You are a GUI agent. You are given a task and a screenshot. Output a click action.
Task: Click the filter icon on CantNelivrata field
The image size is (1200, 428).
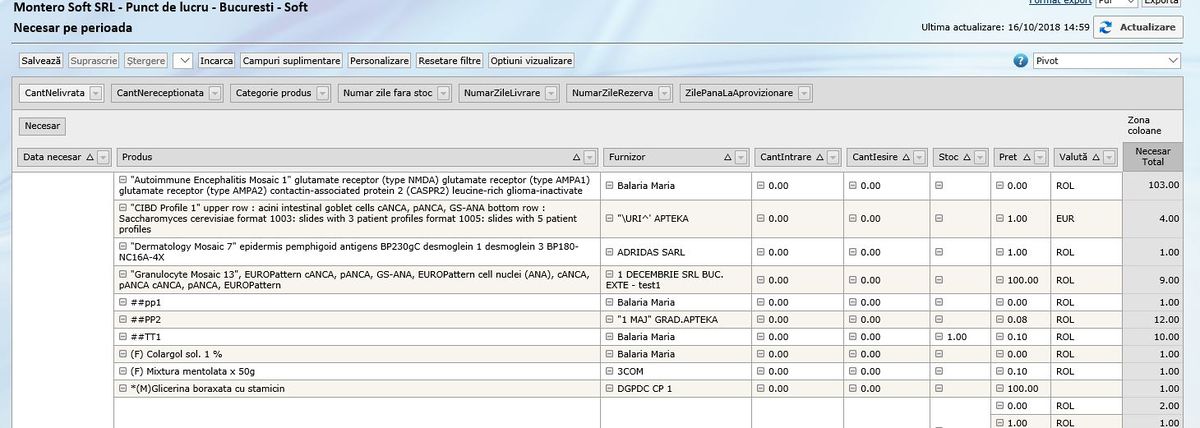pos(96,93)
